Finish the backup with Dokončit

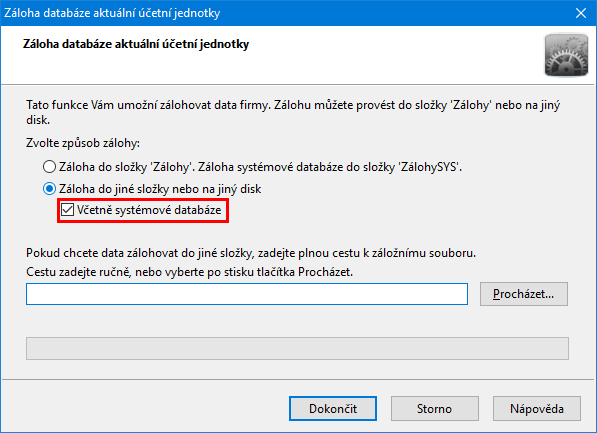click(x=333, y=409)
